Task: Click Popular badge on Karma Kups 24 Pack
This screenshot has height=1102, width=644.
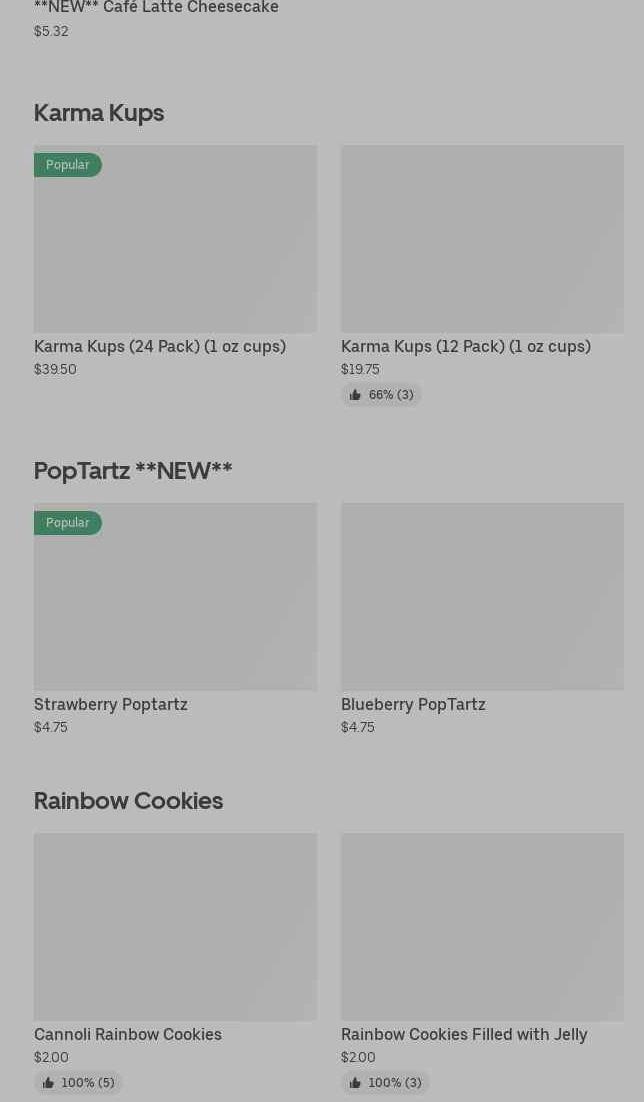Action: [x=67, y=165]
